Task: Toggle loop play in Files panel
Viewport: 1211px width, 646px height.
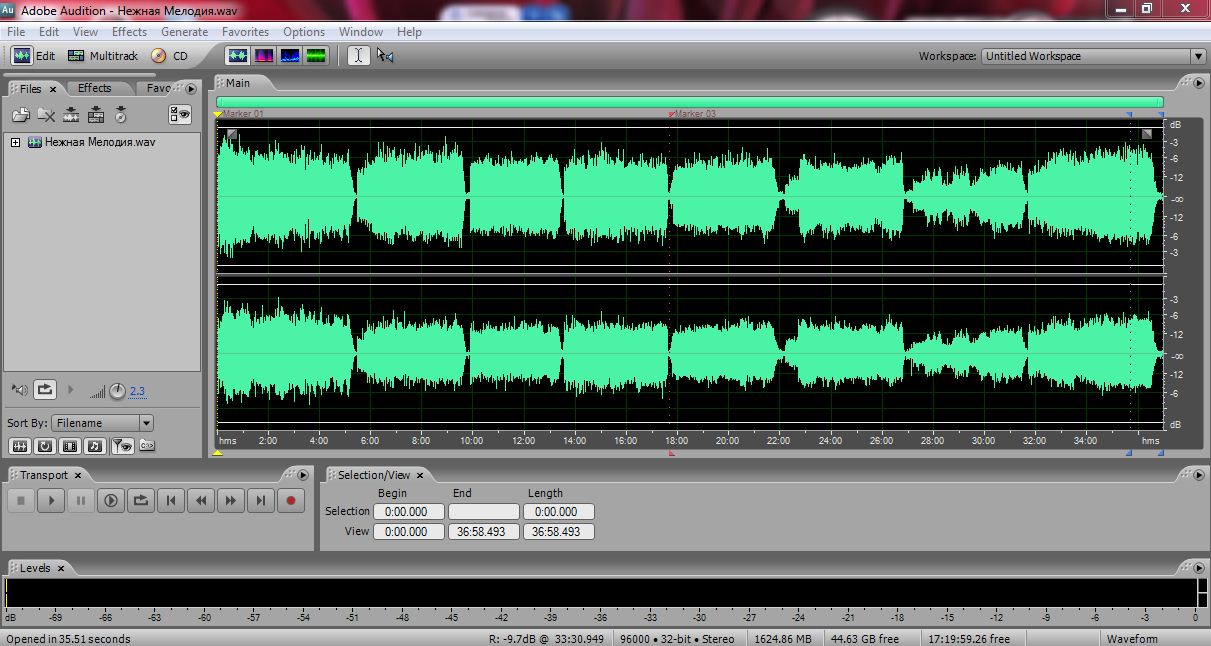Action: click(x=45, y=390)
